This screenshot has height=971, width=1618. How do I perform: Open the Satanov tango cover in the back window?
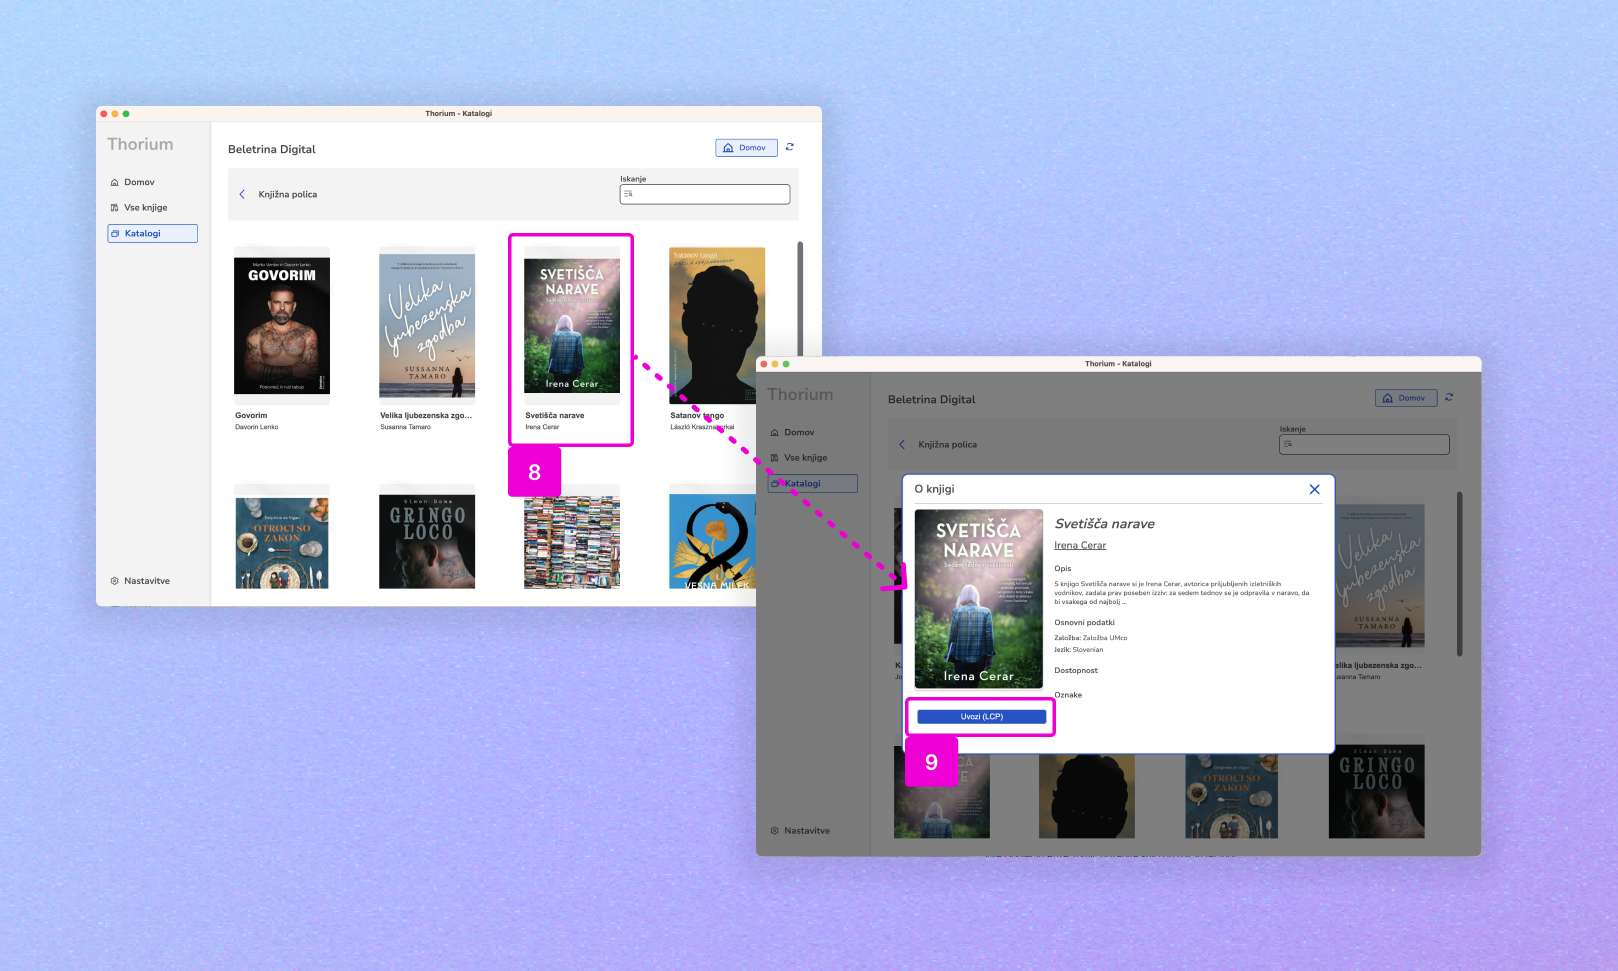pyautogui.click(x=717, y=326)
